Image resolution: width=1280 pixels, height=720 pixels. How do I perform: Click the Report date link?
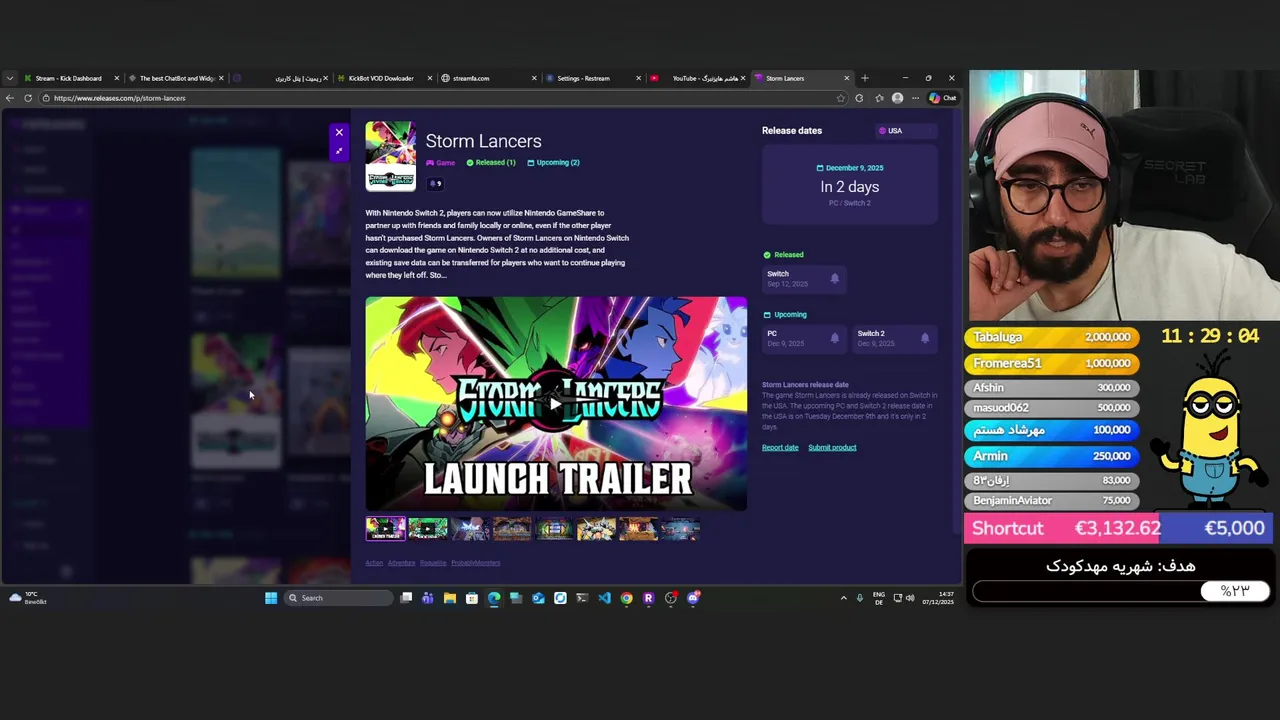coord(780,448)
